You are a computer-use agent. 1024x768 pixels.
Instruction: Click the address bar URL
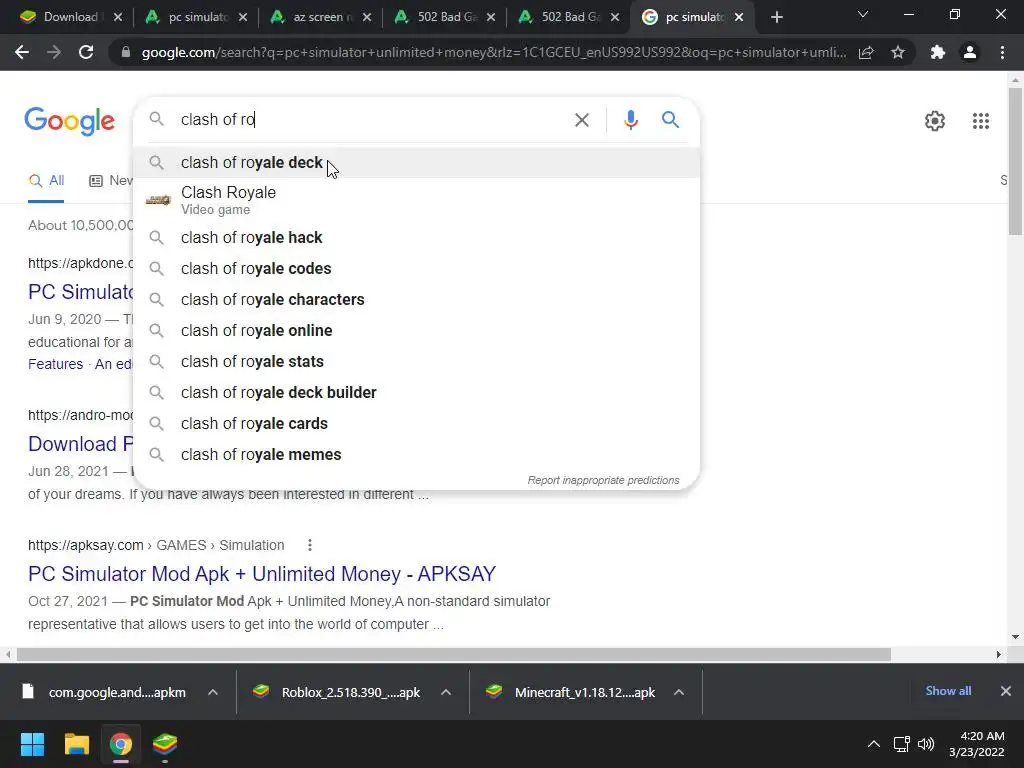(x=493, y=52)
